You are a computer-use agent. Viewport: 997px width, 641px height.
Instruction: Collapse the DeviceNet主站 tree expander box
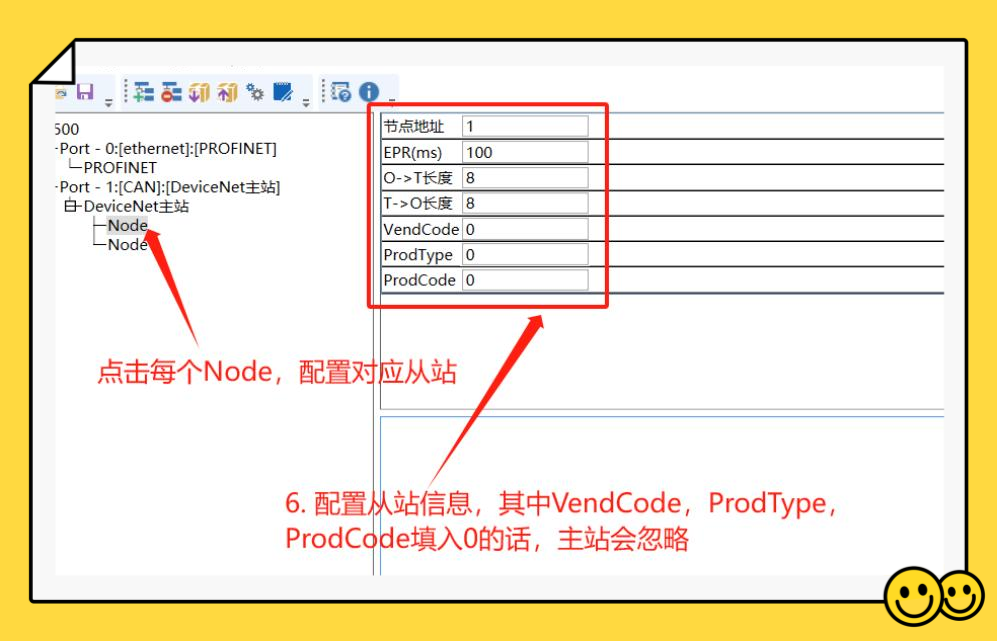coord(70,205)
